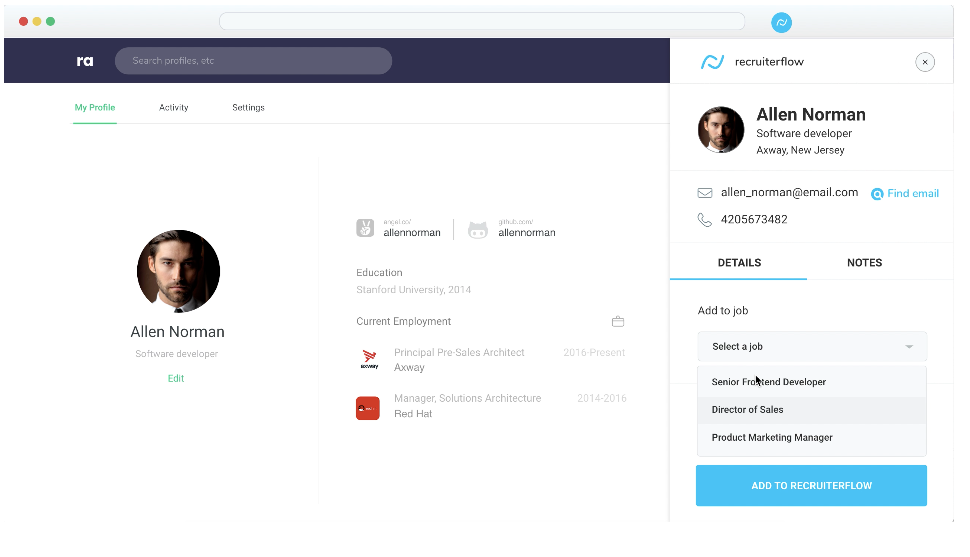Screen dimensions: 970x557
Task: Focus the Search profiles input field
Action: click(253, 61)
